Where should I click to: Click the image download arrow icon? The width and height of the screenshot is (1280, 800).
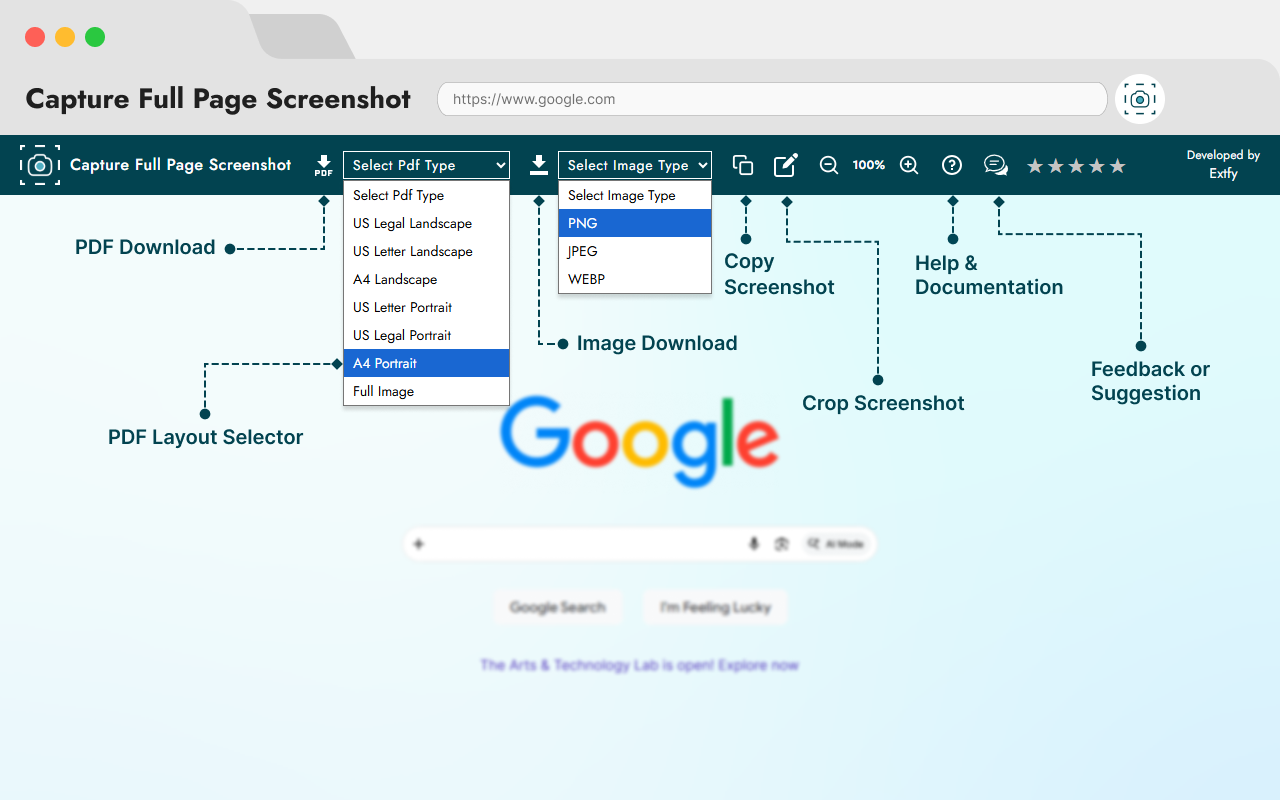(x=539, y=165)
